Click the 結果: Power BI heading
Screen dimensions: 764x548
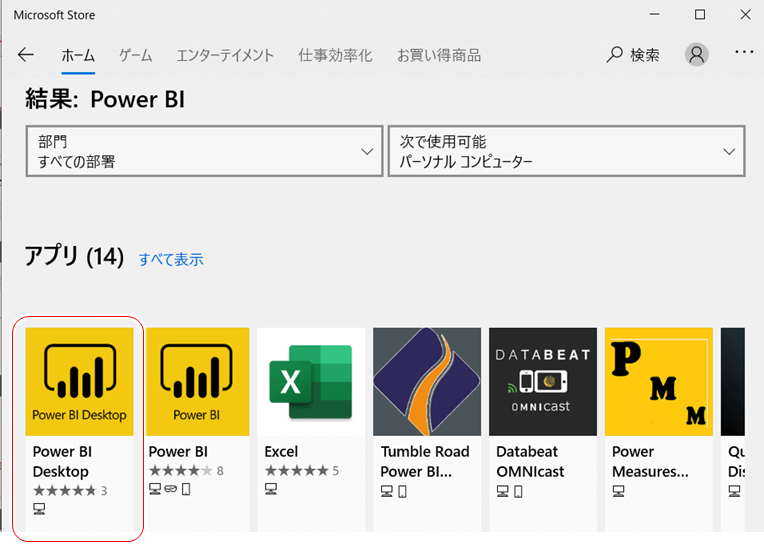click(x=105, y=99)
